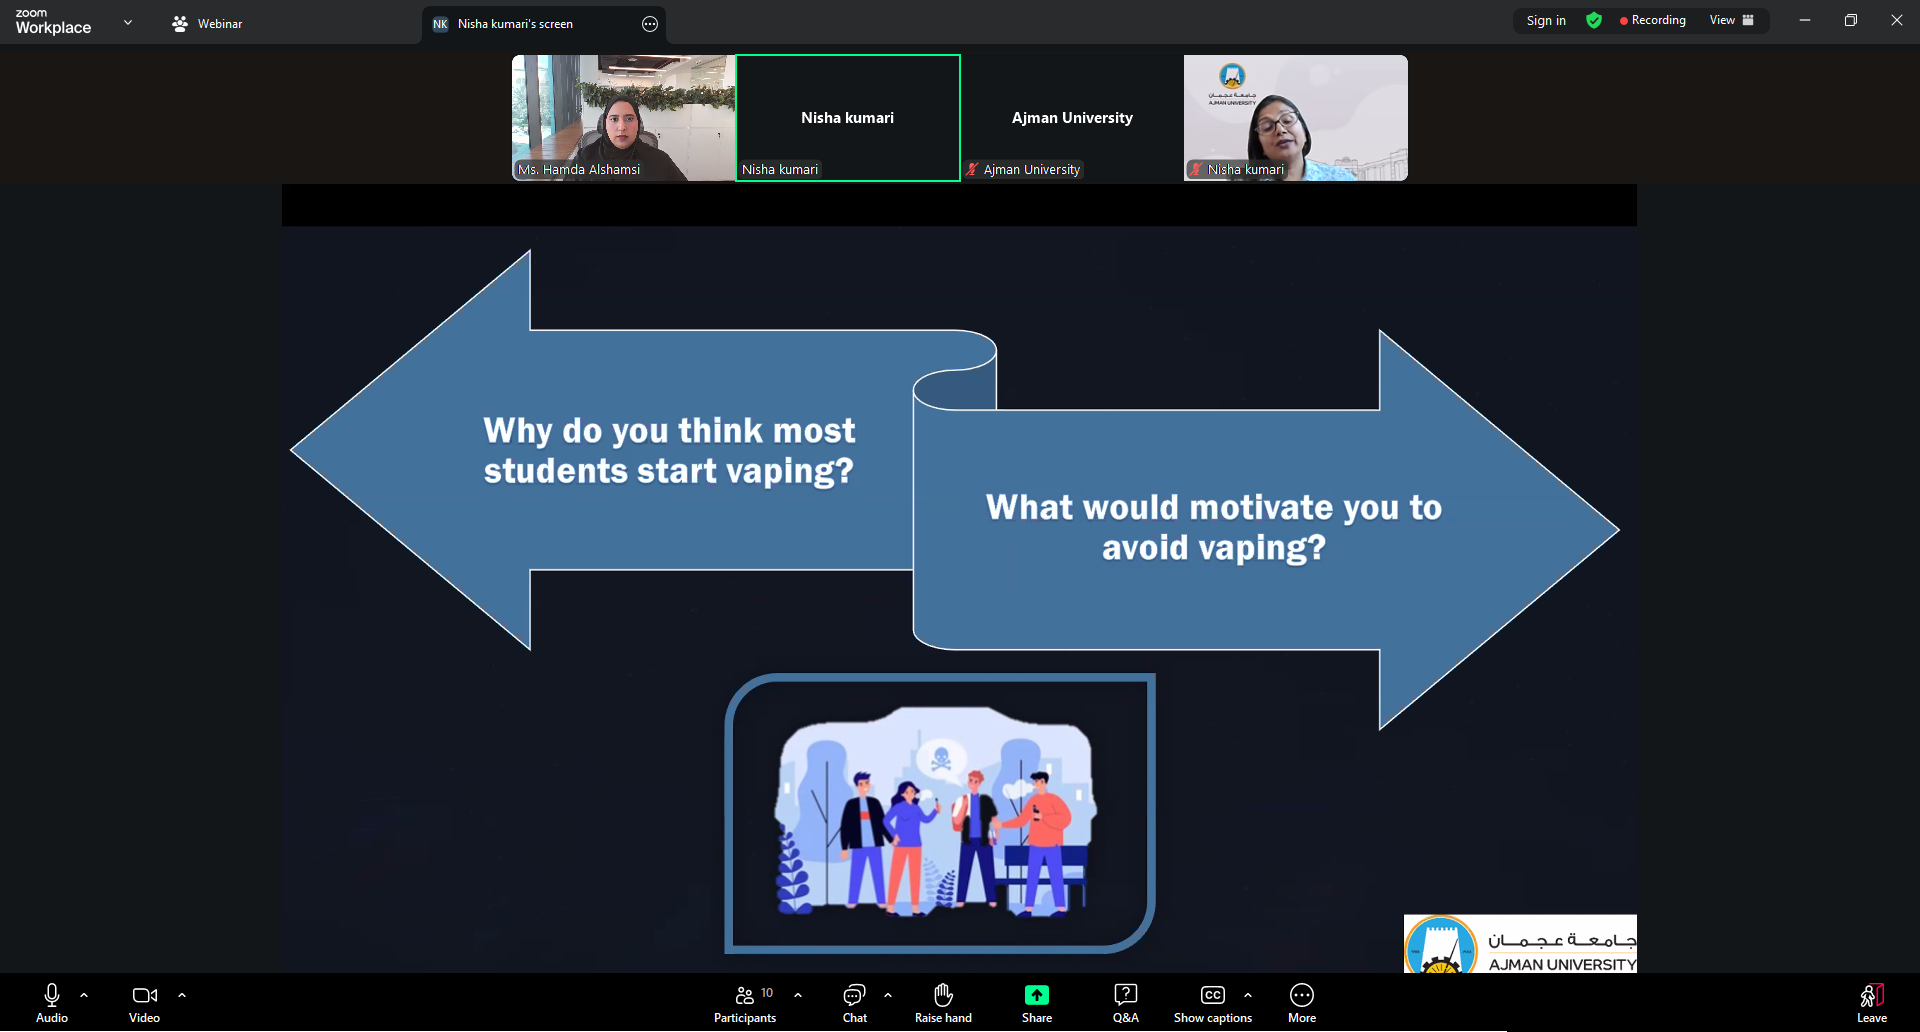Open the View layout button

click(1731, 21)
